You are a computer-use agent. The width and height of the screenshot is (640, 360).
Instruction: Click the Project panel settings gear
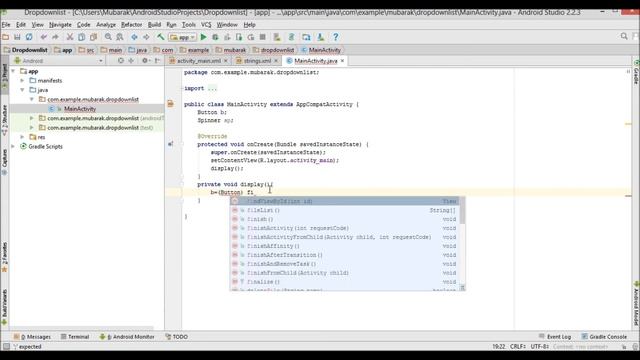coord(145,60)
